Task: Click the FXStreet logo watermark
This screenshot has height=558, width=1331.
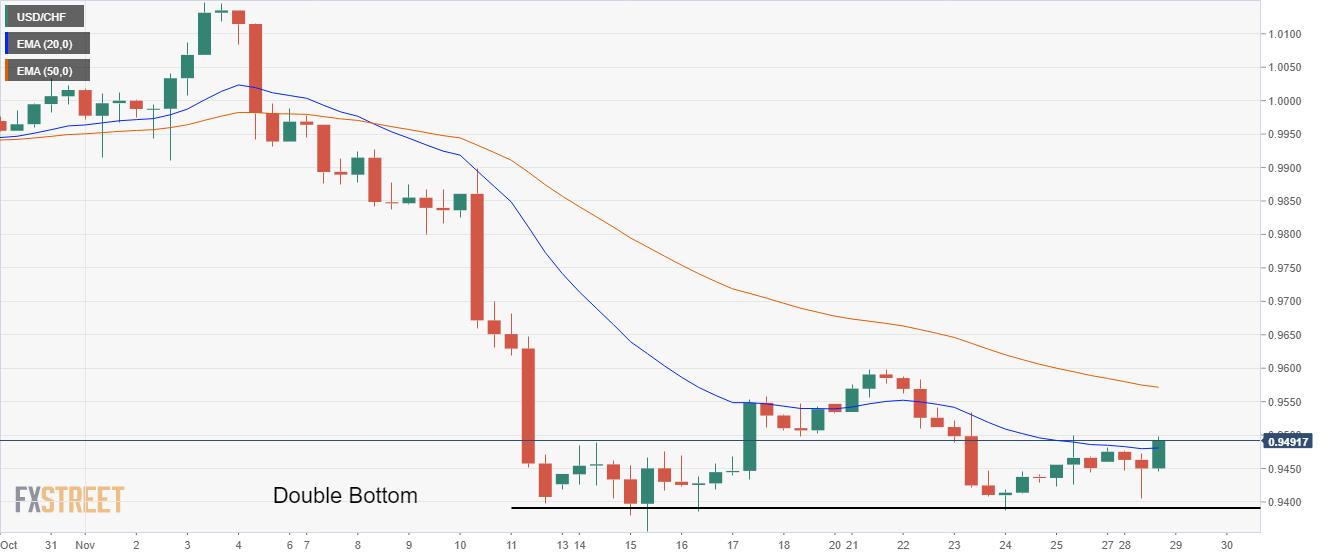Action: click(69, 499)
